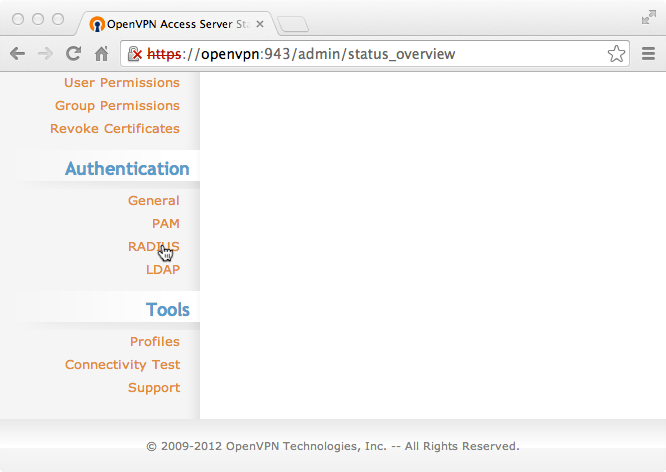The image size is (666, 472).
Task: Click the copyright footer text
Action: pyautogui.click(x=333, y=446)
